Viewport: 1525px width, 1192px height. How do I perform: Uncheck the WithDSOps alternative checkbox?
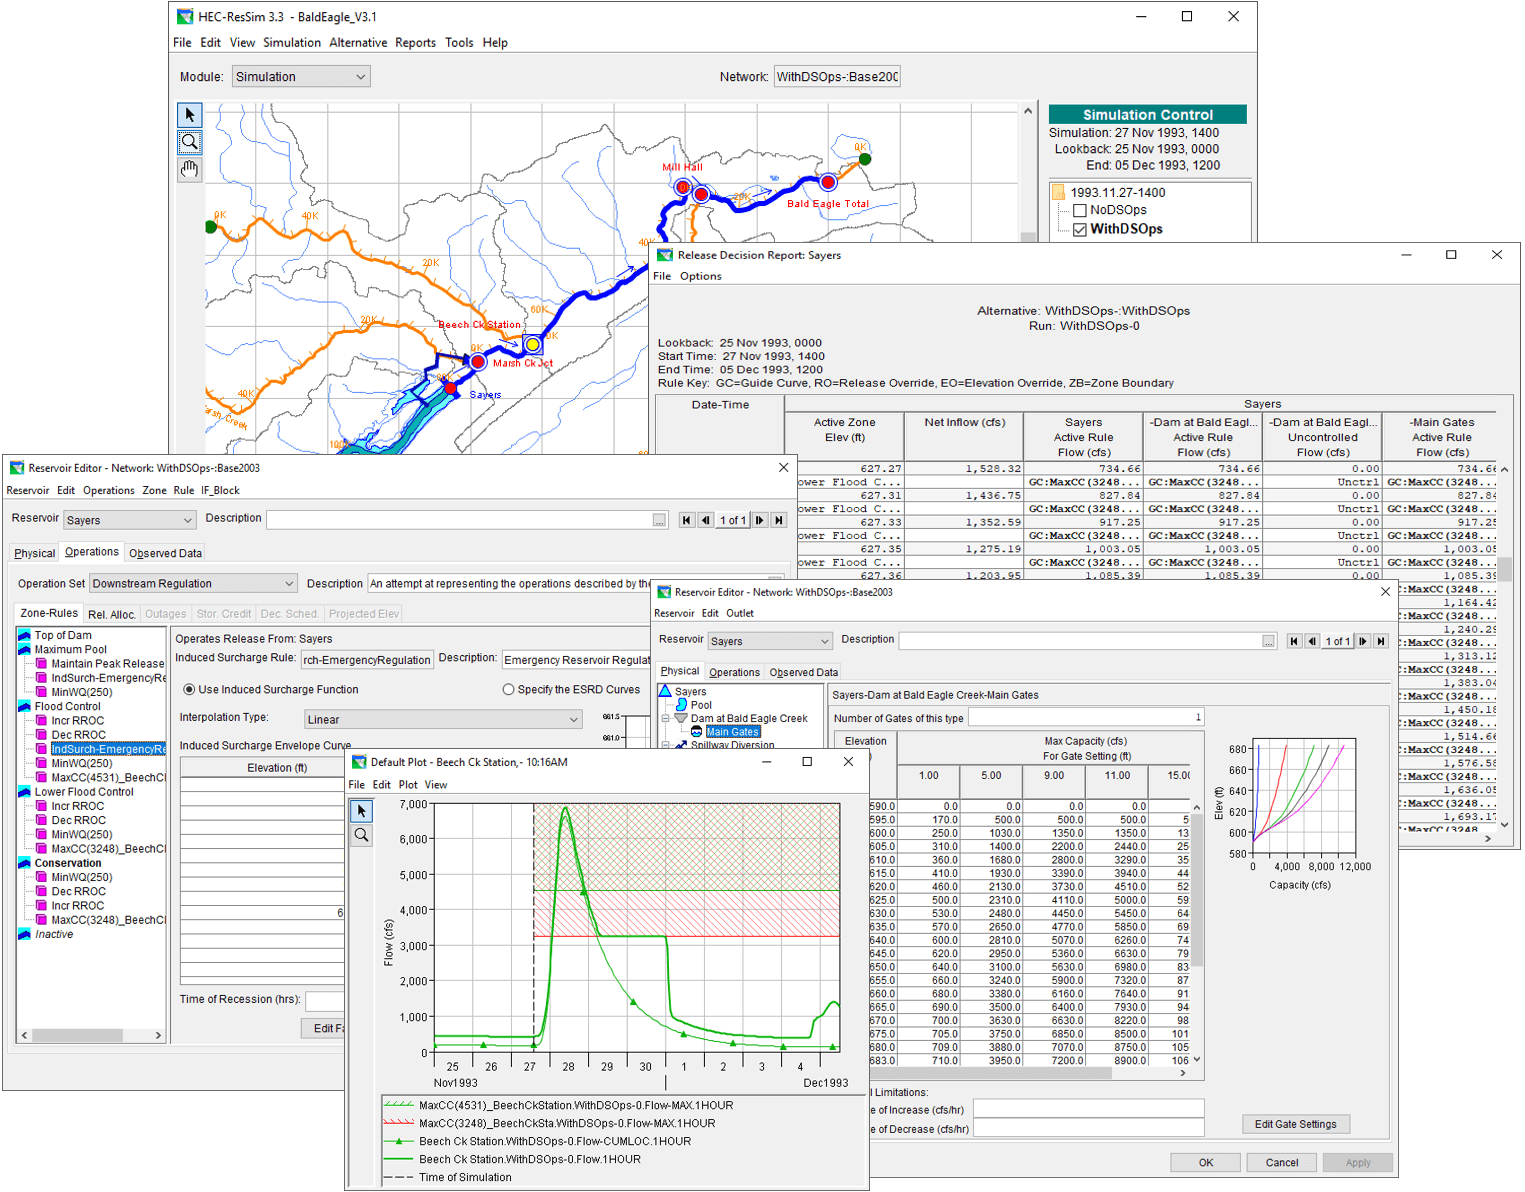[x=1080, y=230]
